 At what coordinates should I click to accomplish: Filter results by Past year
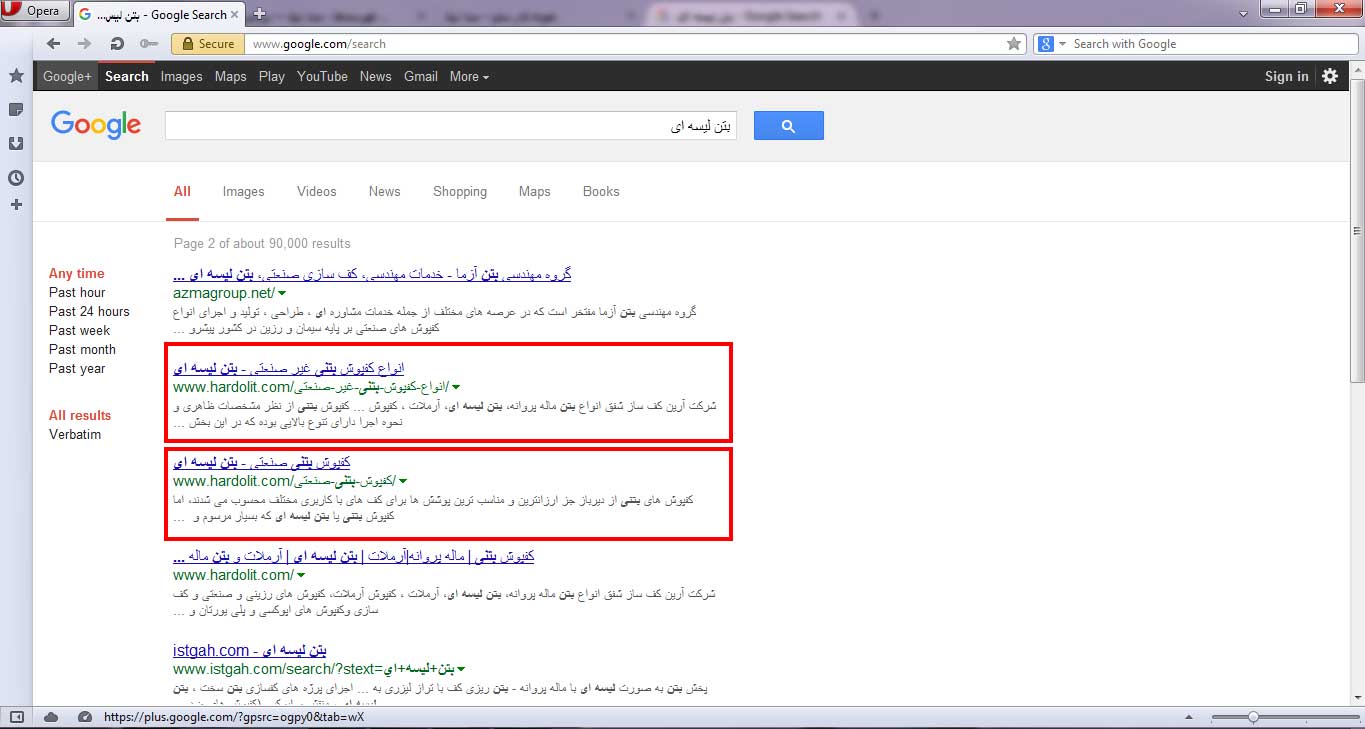tap(77, 368)
